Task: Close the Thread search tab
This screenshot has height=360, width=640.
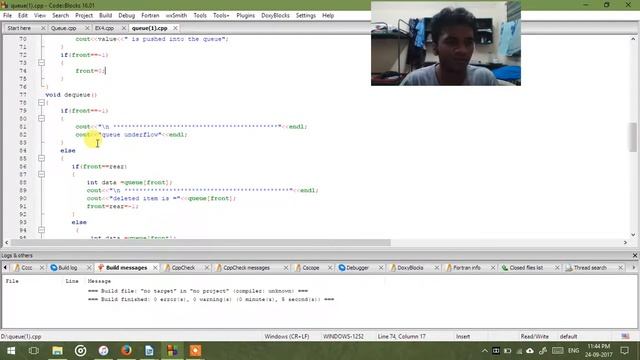Action: [620, 268]
